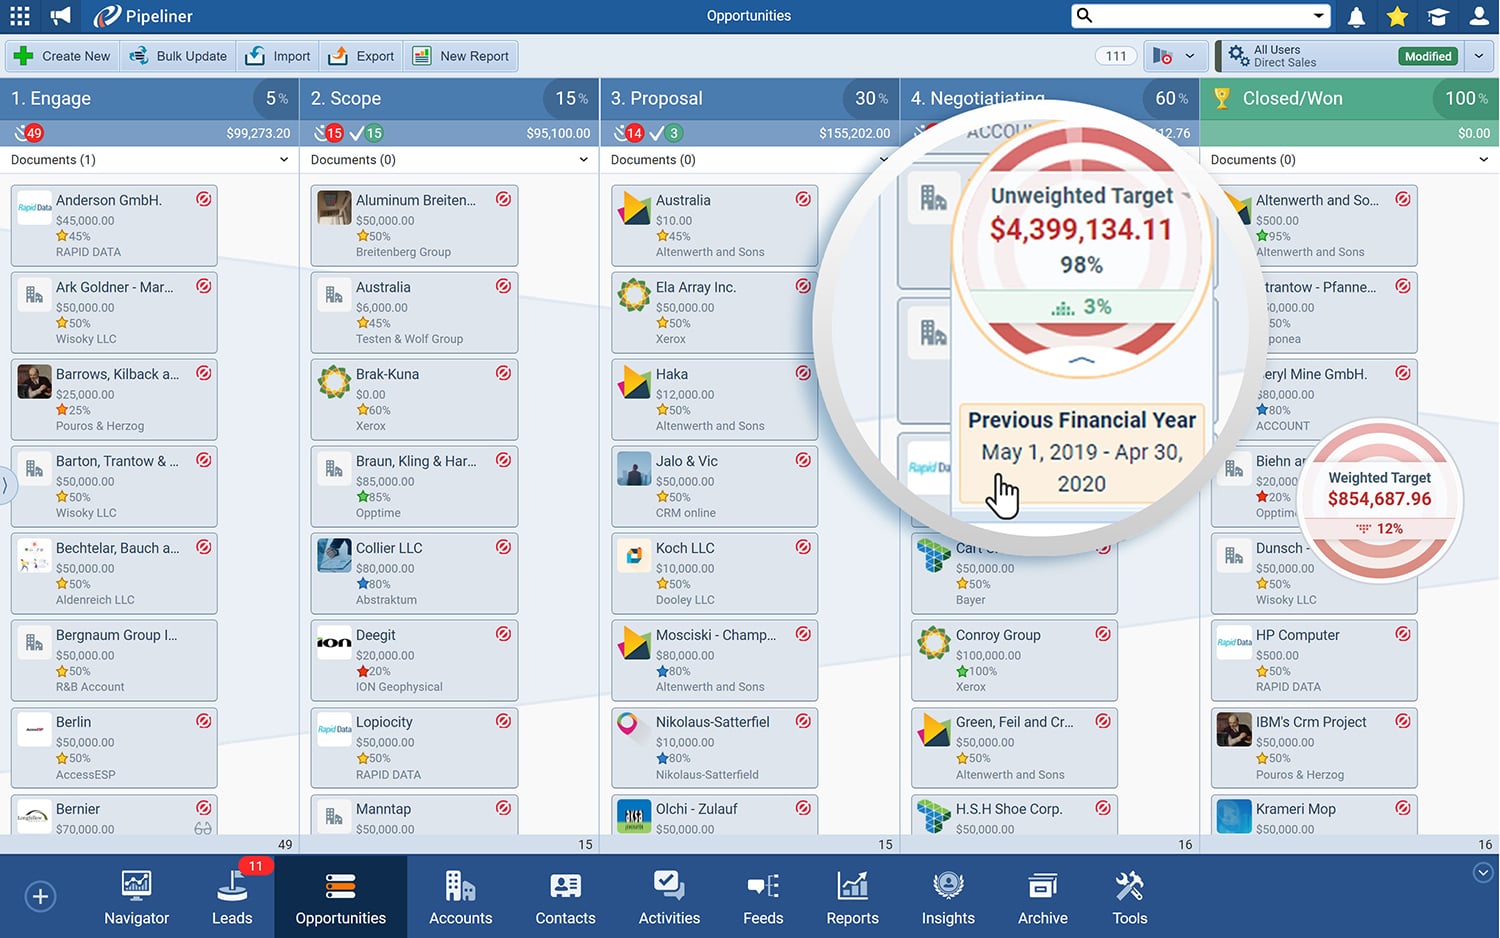1500x938 pixels.
Task: Click the New Report button
Action: click(461, 56)
